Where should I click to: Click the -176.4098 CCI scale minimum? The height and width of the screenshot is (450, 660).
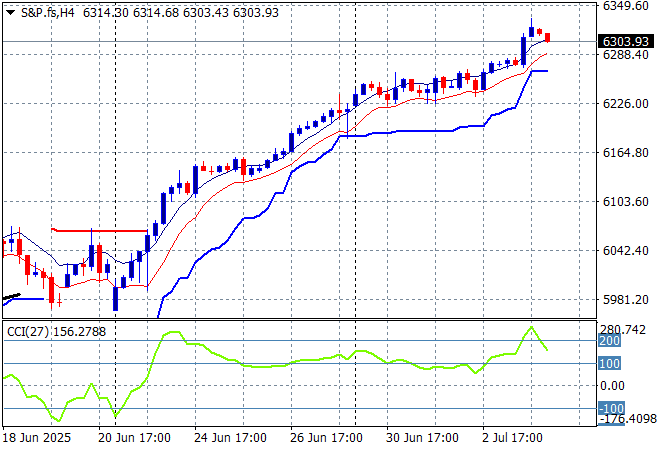(x=628, y=419)
